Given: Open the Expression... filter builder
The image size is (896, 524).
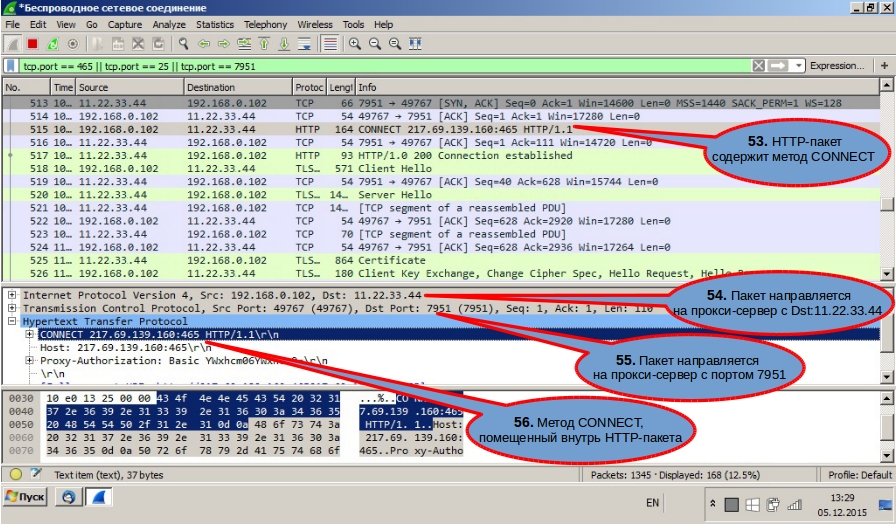Looking at the screenshot, I should coord(837,66).
